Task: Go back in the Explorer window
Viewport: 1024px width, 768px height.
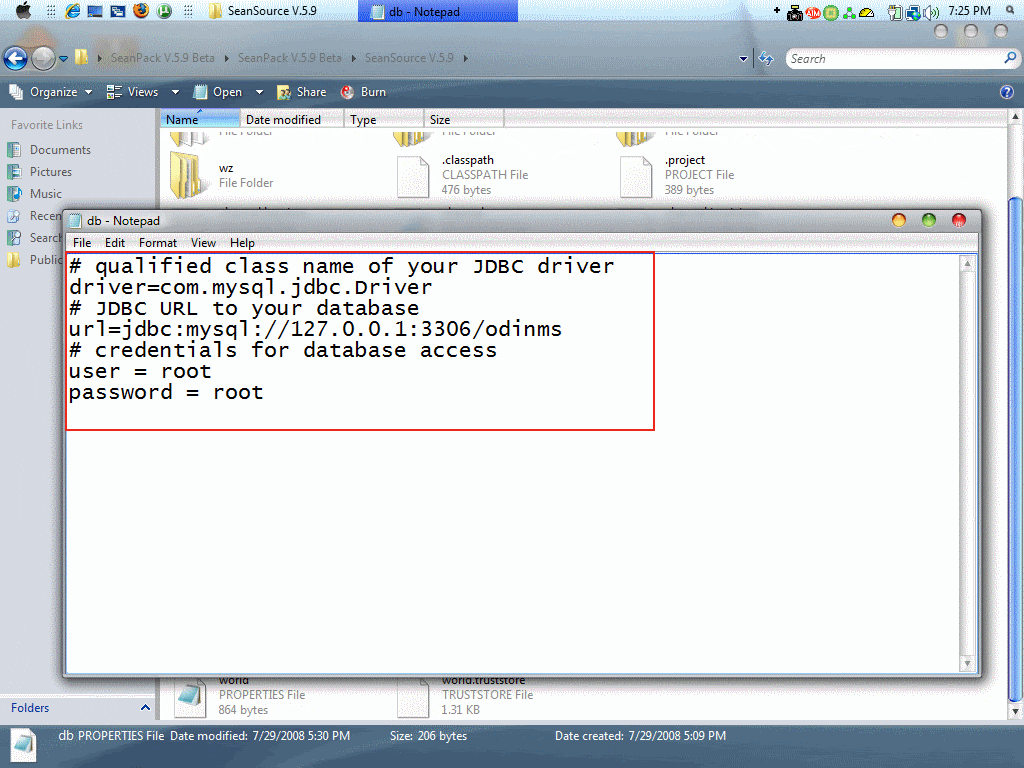Action: click(x=16, y=58)
